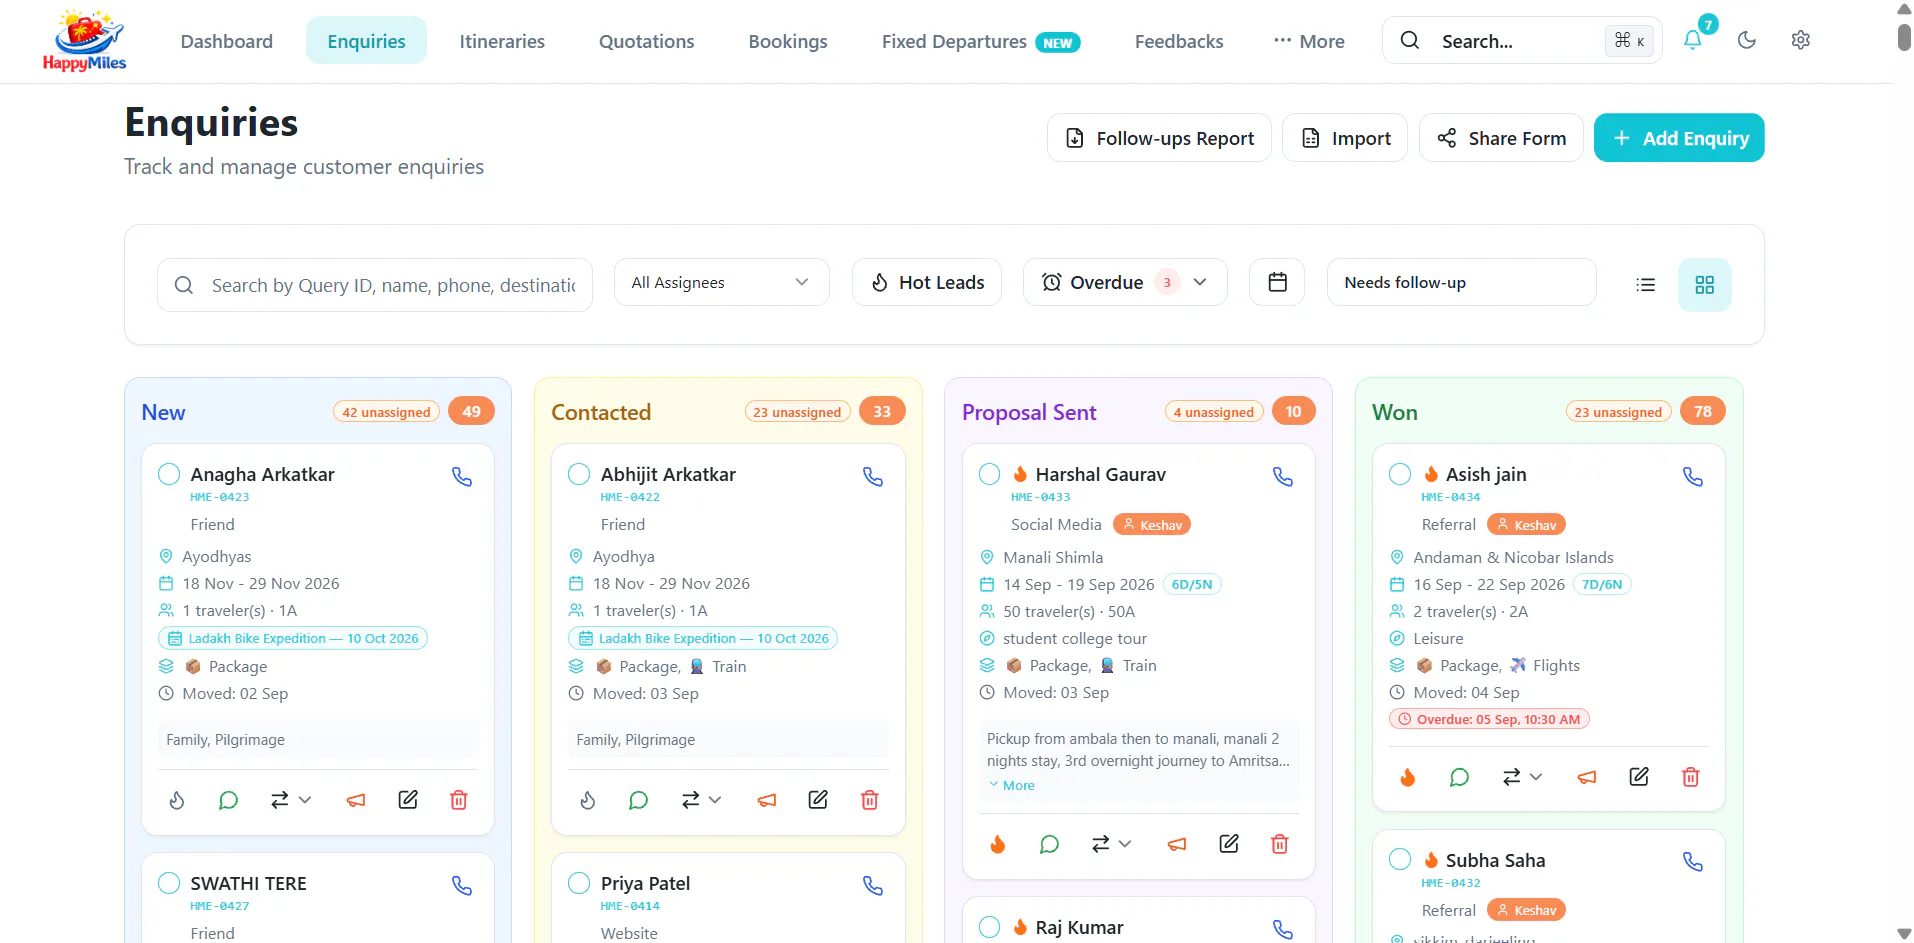This screenshot has height=943, width=1914.
Task: Select Abhijit Arkatkar's enquiry card
Action: (x=579, y=474)
